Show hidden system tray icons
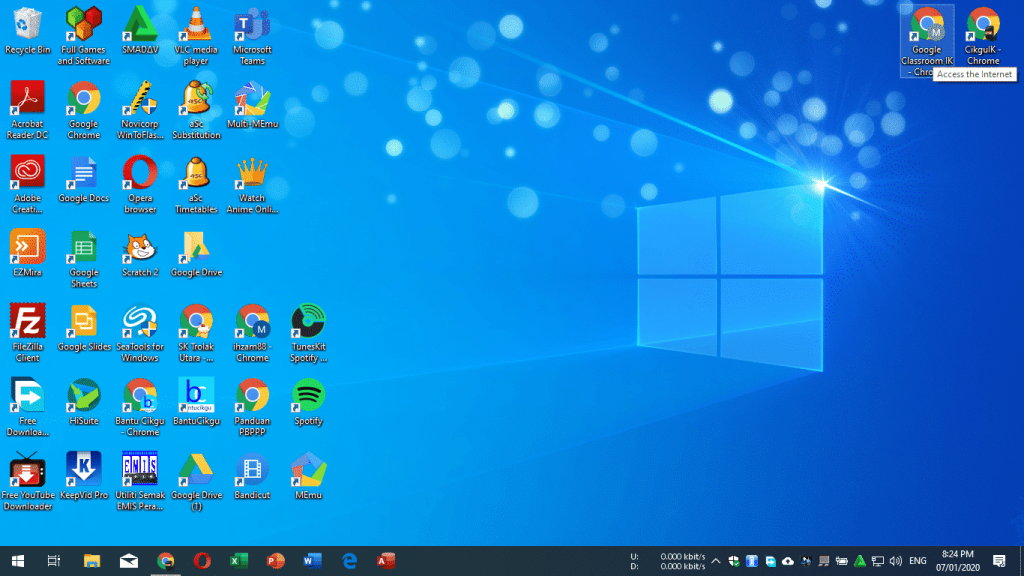The height and width of the screenshot is (576, 1024). pos(716,561)
